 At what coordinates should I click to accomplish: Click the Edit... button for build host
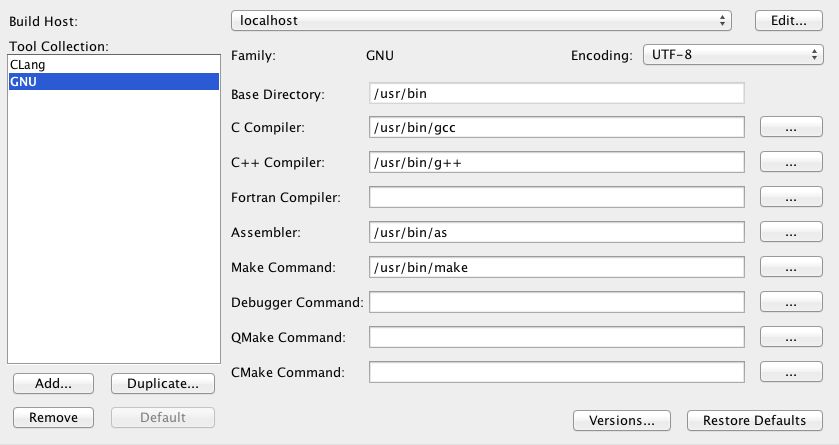tap(789, 21)
